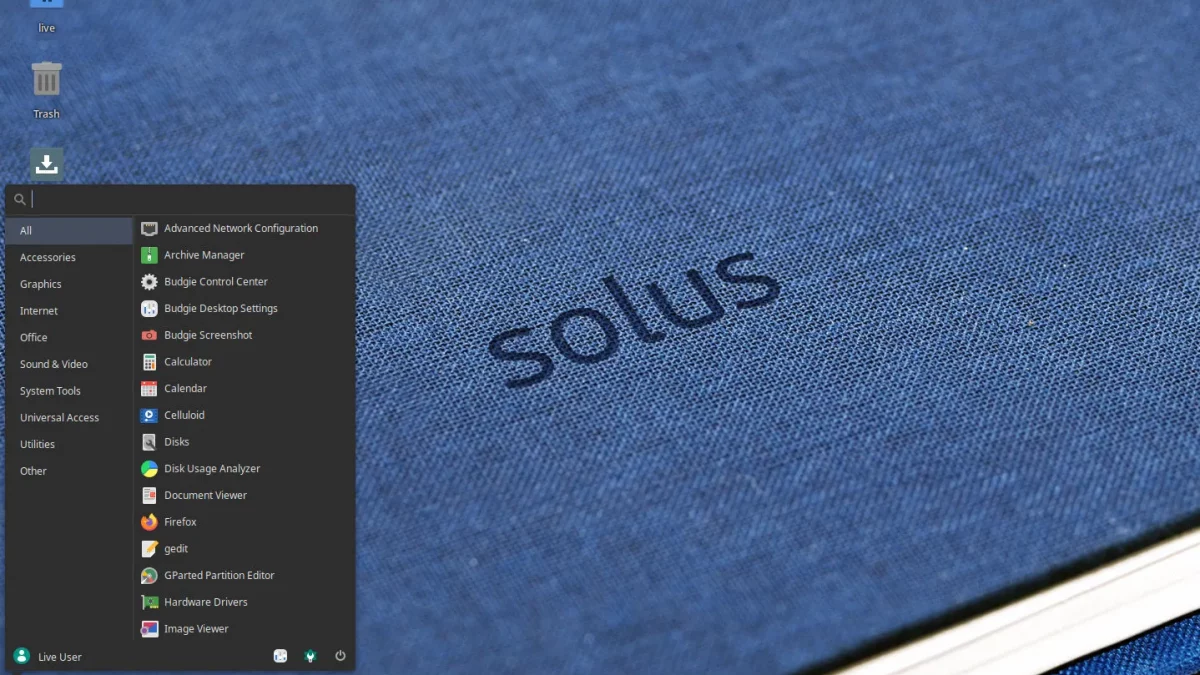Click the magnifier search icon
This screenshot has width=1200, height=675.
point(20,200)
